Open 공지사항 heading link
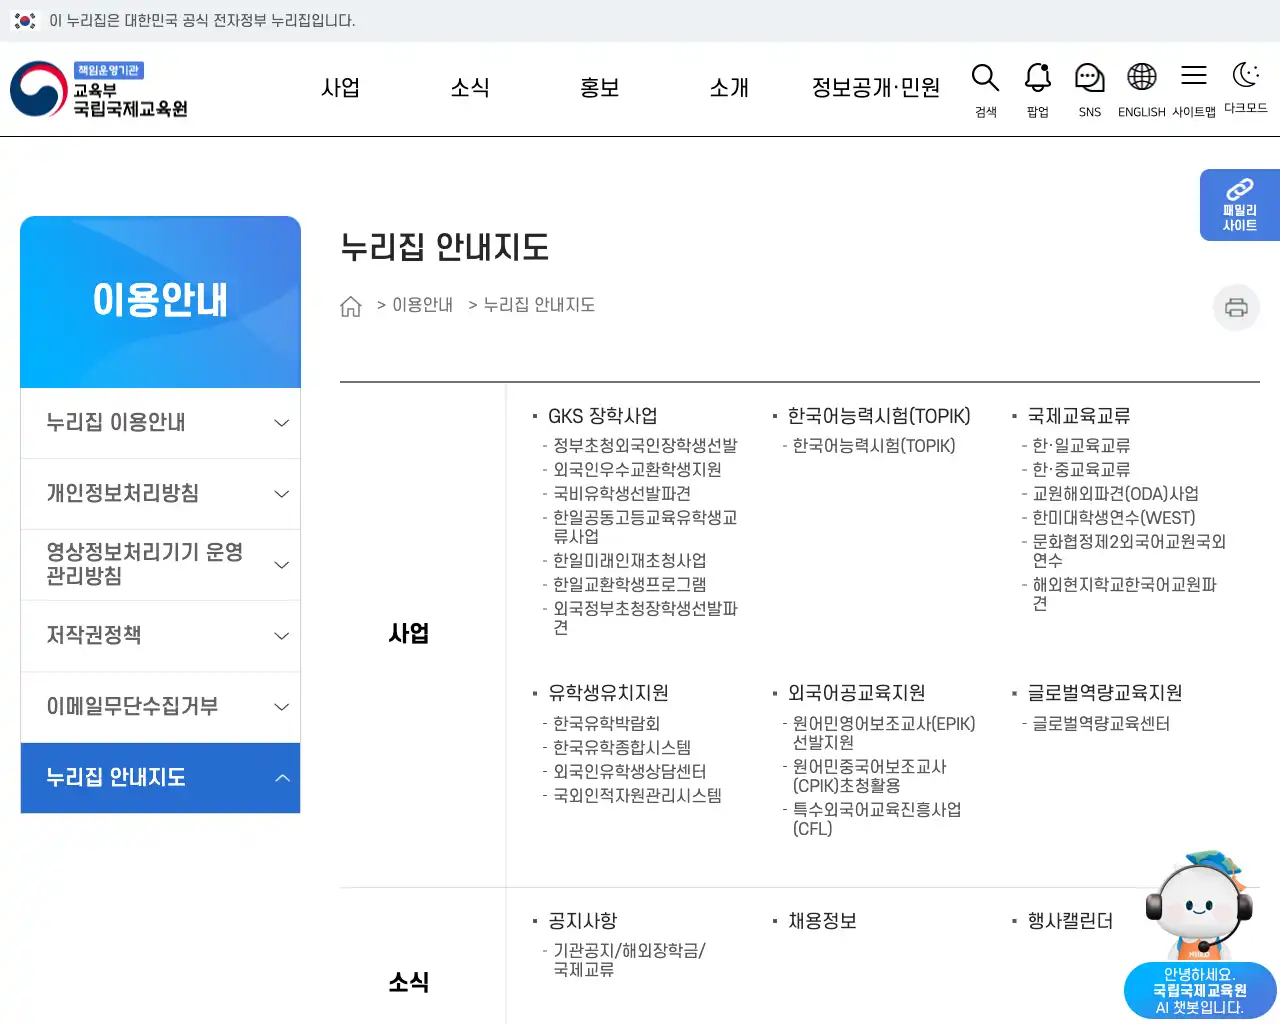Screen dimensions: 1280x1024 (583, 921)
